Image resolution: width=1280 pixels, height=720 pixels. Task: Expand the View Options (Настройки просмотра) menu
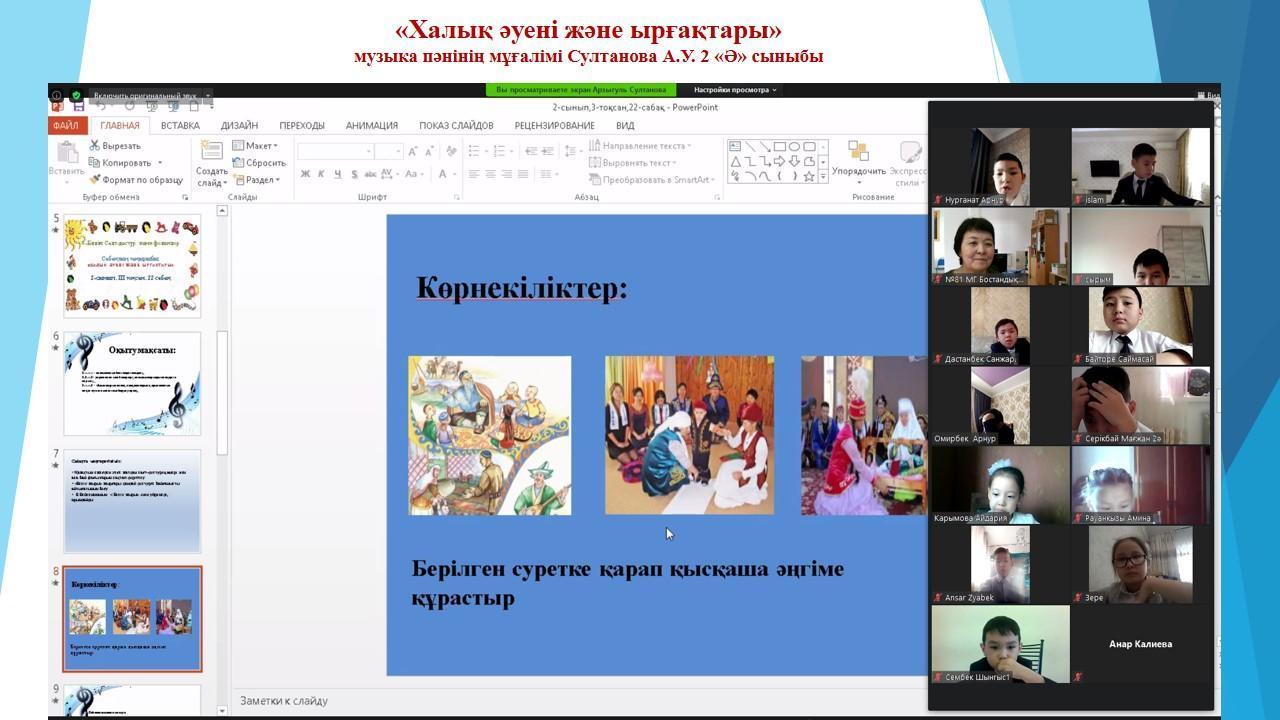point(735,90)
